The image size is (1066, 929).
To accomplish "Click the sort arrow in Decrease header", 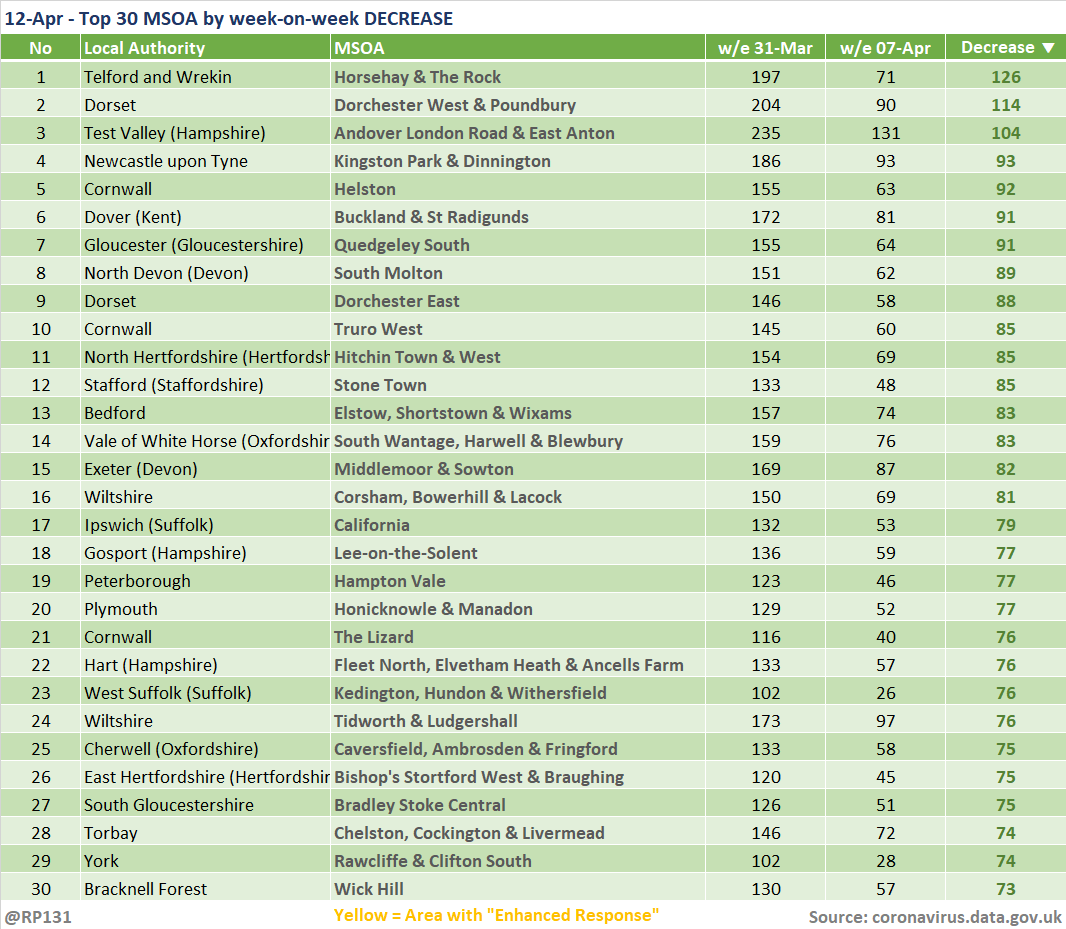I will [1047, 48].
